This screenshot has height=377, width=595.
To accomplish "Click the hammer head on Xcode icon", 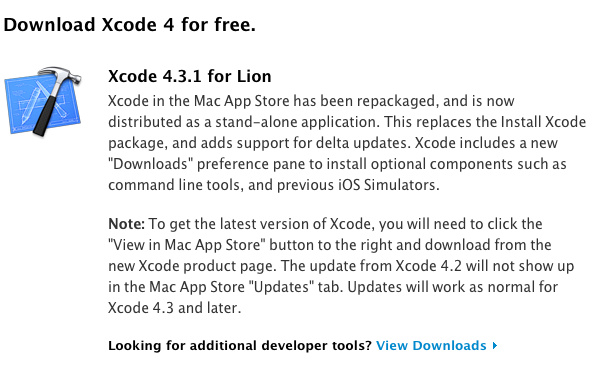I will [61, 75].
